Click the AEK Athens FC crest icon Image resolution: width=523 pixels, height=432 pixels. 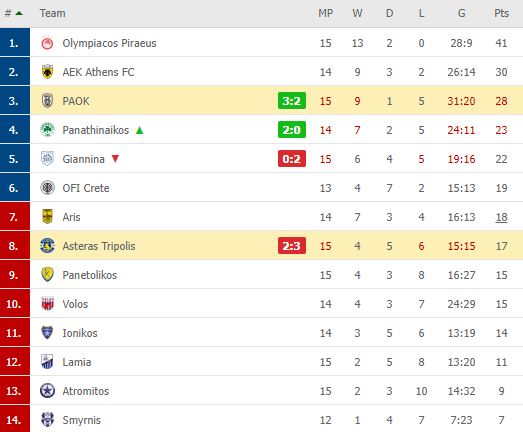pos(47,72)
